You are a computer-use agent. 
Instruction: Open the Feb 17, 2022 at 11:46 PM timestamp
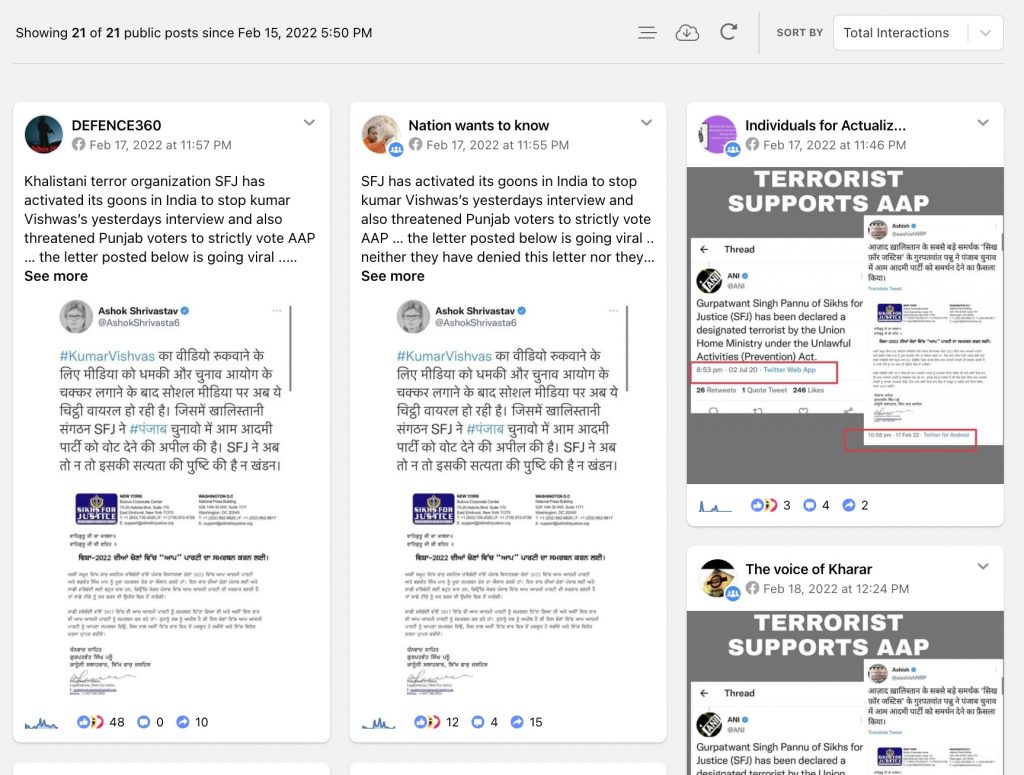835,145
